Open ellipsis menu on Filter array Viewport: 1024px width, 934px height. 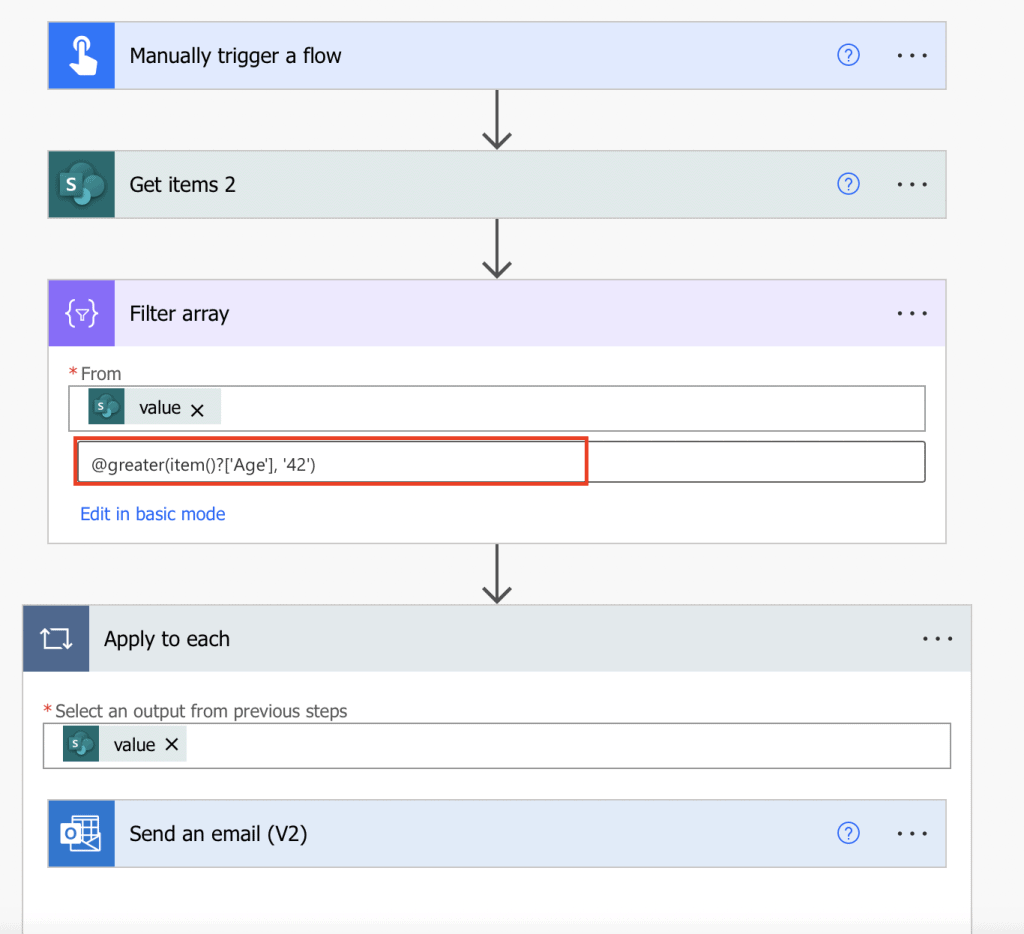point(912,314)
